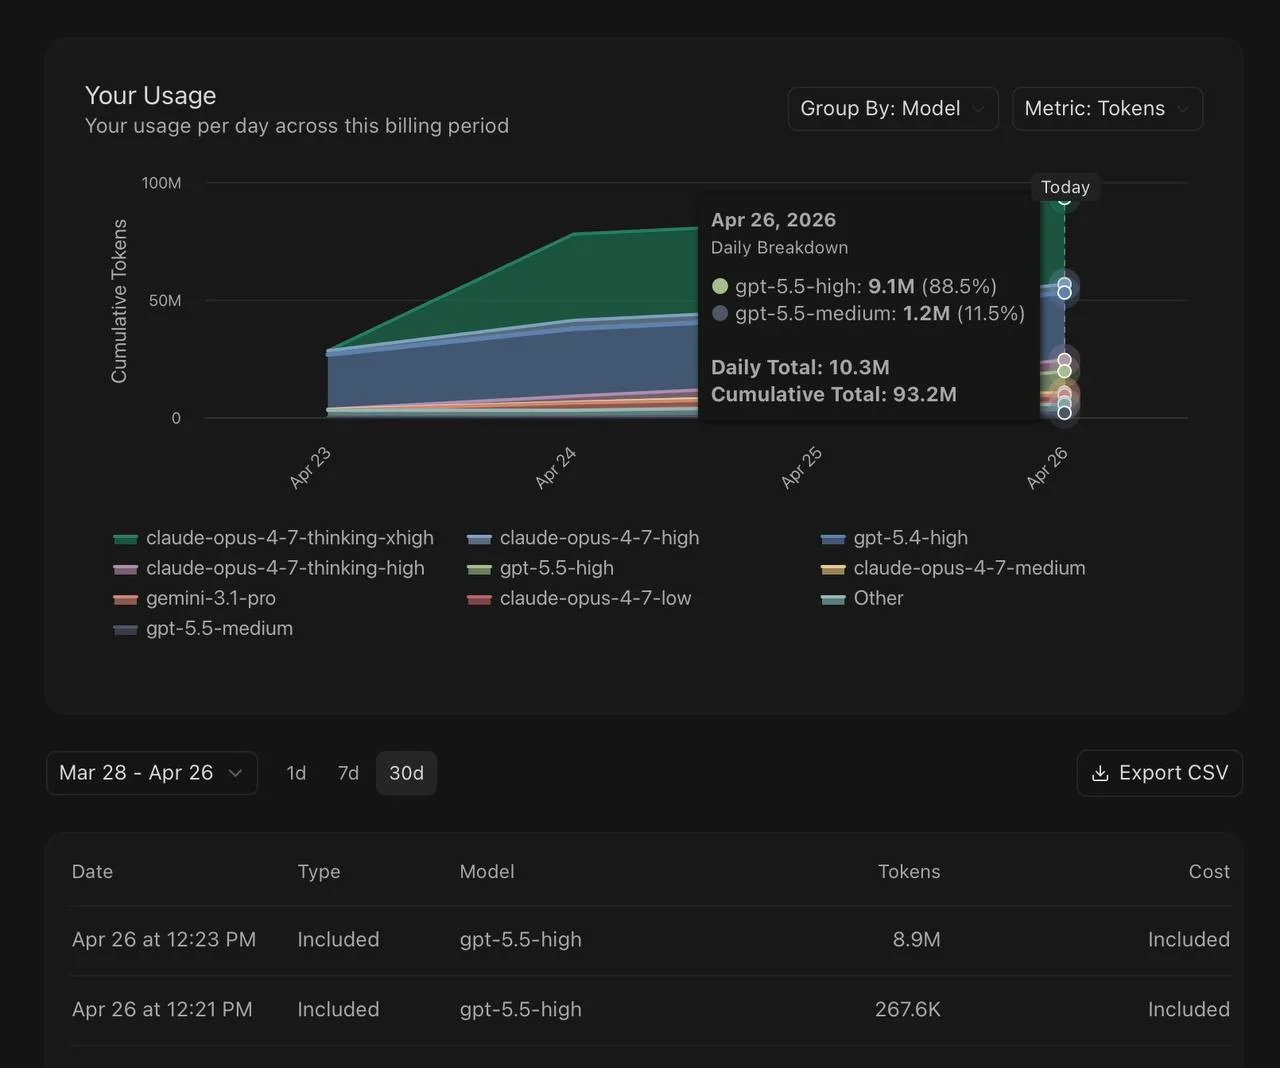Click the Model column header
Viewport: 1280px width, 1068px height.
pyautogui.click(x=487, y=872)
